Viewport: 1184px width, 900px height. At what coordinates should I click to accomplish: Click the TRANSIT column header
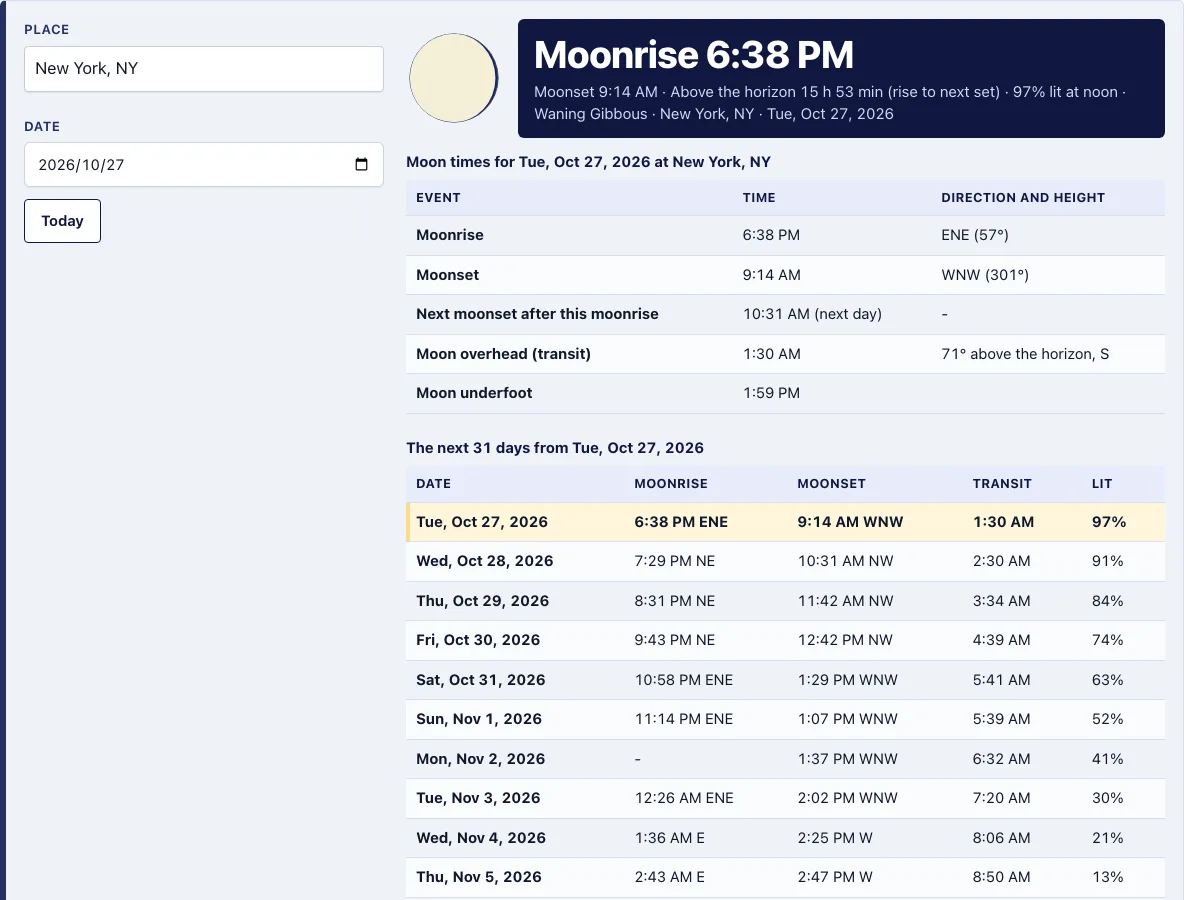coord(1001,484)
